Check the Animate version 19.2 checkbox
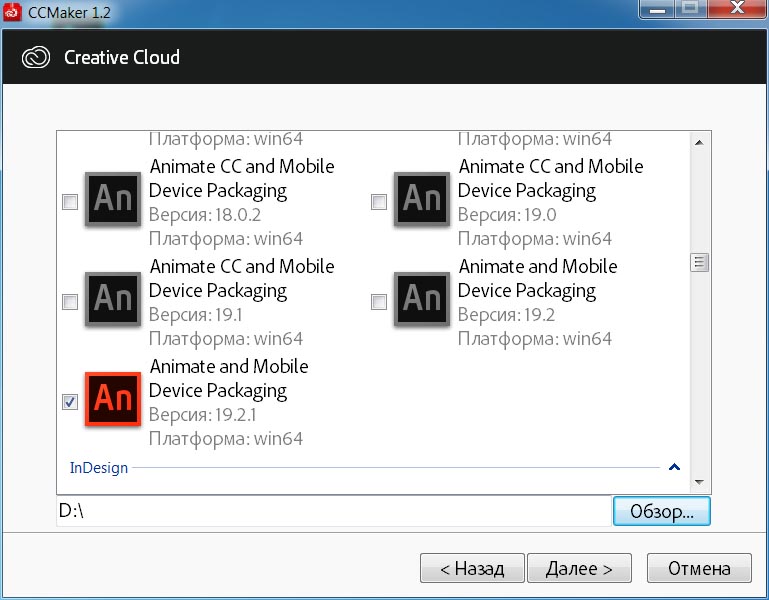 (x=379, y=302)
